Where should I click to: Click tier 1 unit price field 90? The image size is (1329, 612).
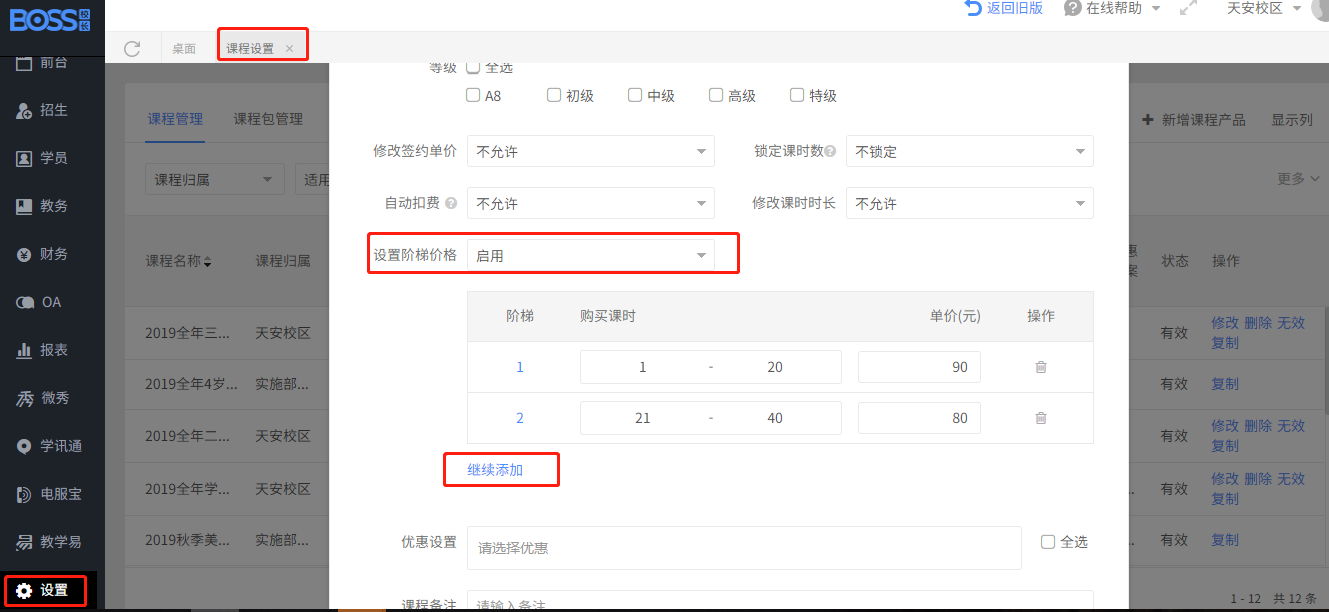point(919,367)
